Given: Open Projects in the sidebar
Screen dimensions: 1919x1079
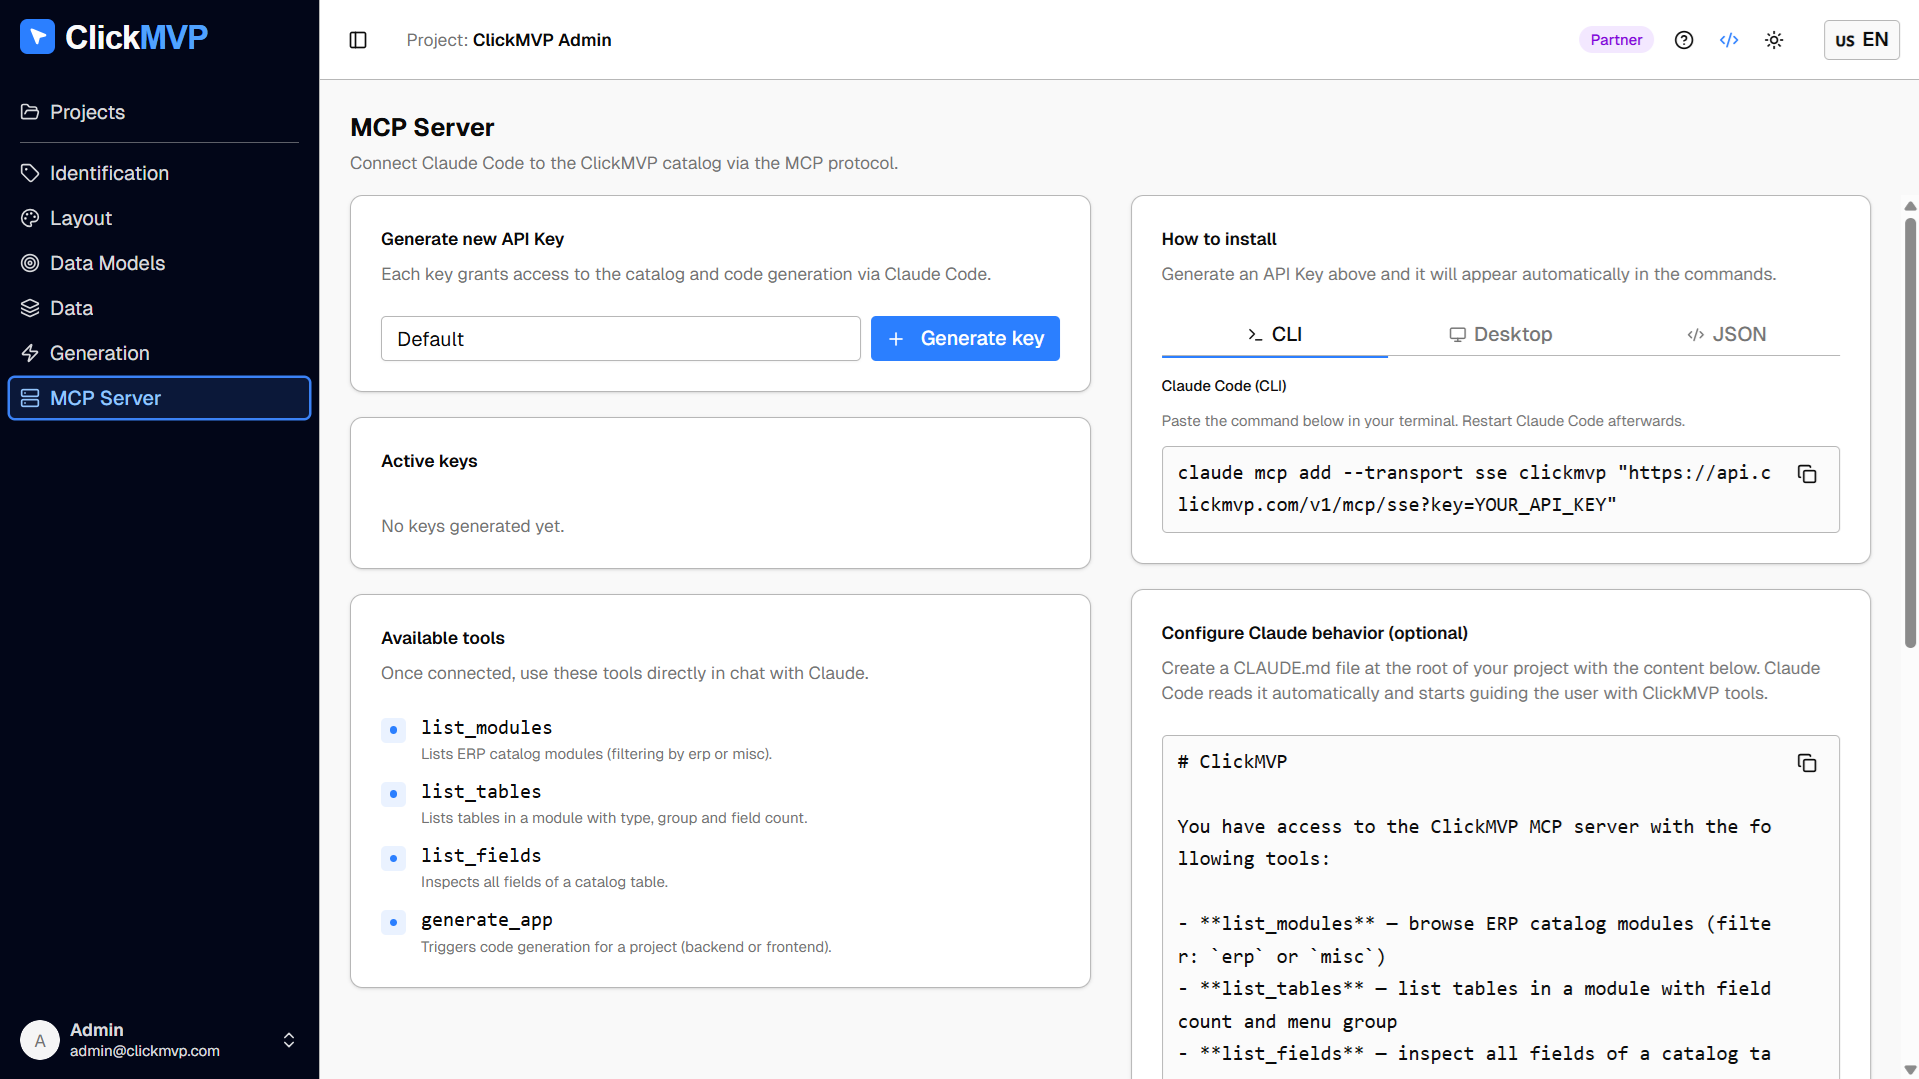Looking at the screenshot, I should (87, 112).
